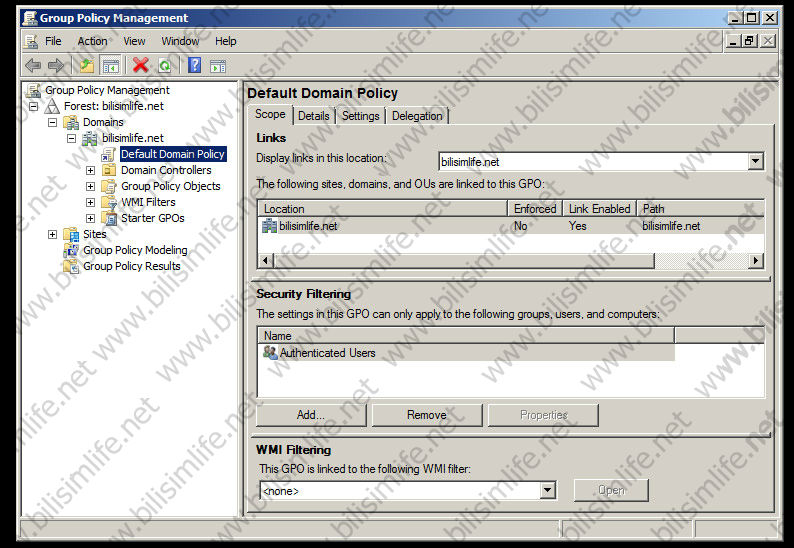The image size is (794, 548).
Task: Switch to the Delegation tab
Action: coord(417,116)
